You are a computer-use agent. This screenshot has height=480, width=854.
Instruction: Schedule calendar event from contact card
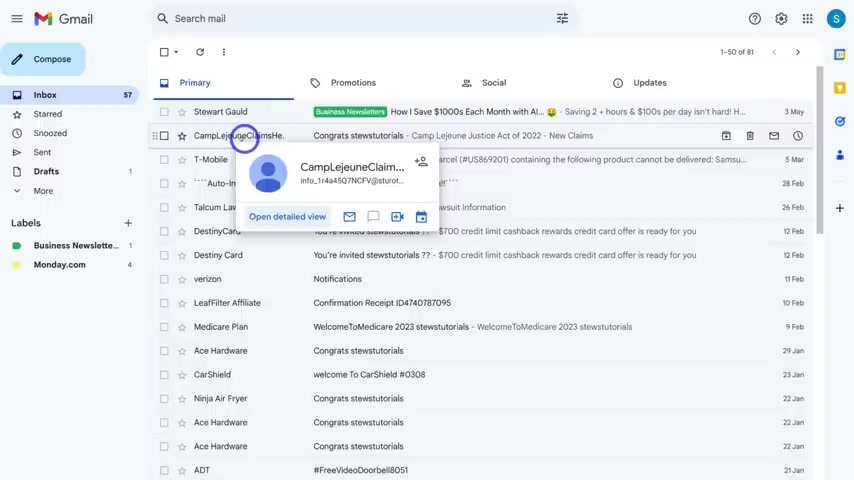pyautogui.click(x=421, y=217)
